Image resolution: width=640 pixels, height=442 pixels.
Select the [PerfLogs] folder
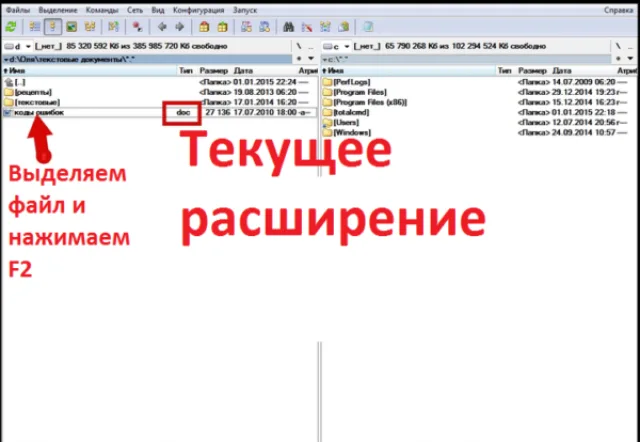[478, 82]
